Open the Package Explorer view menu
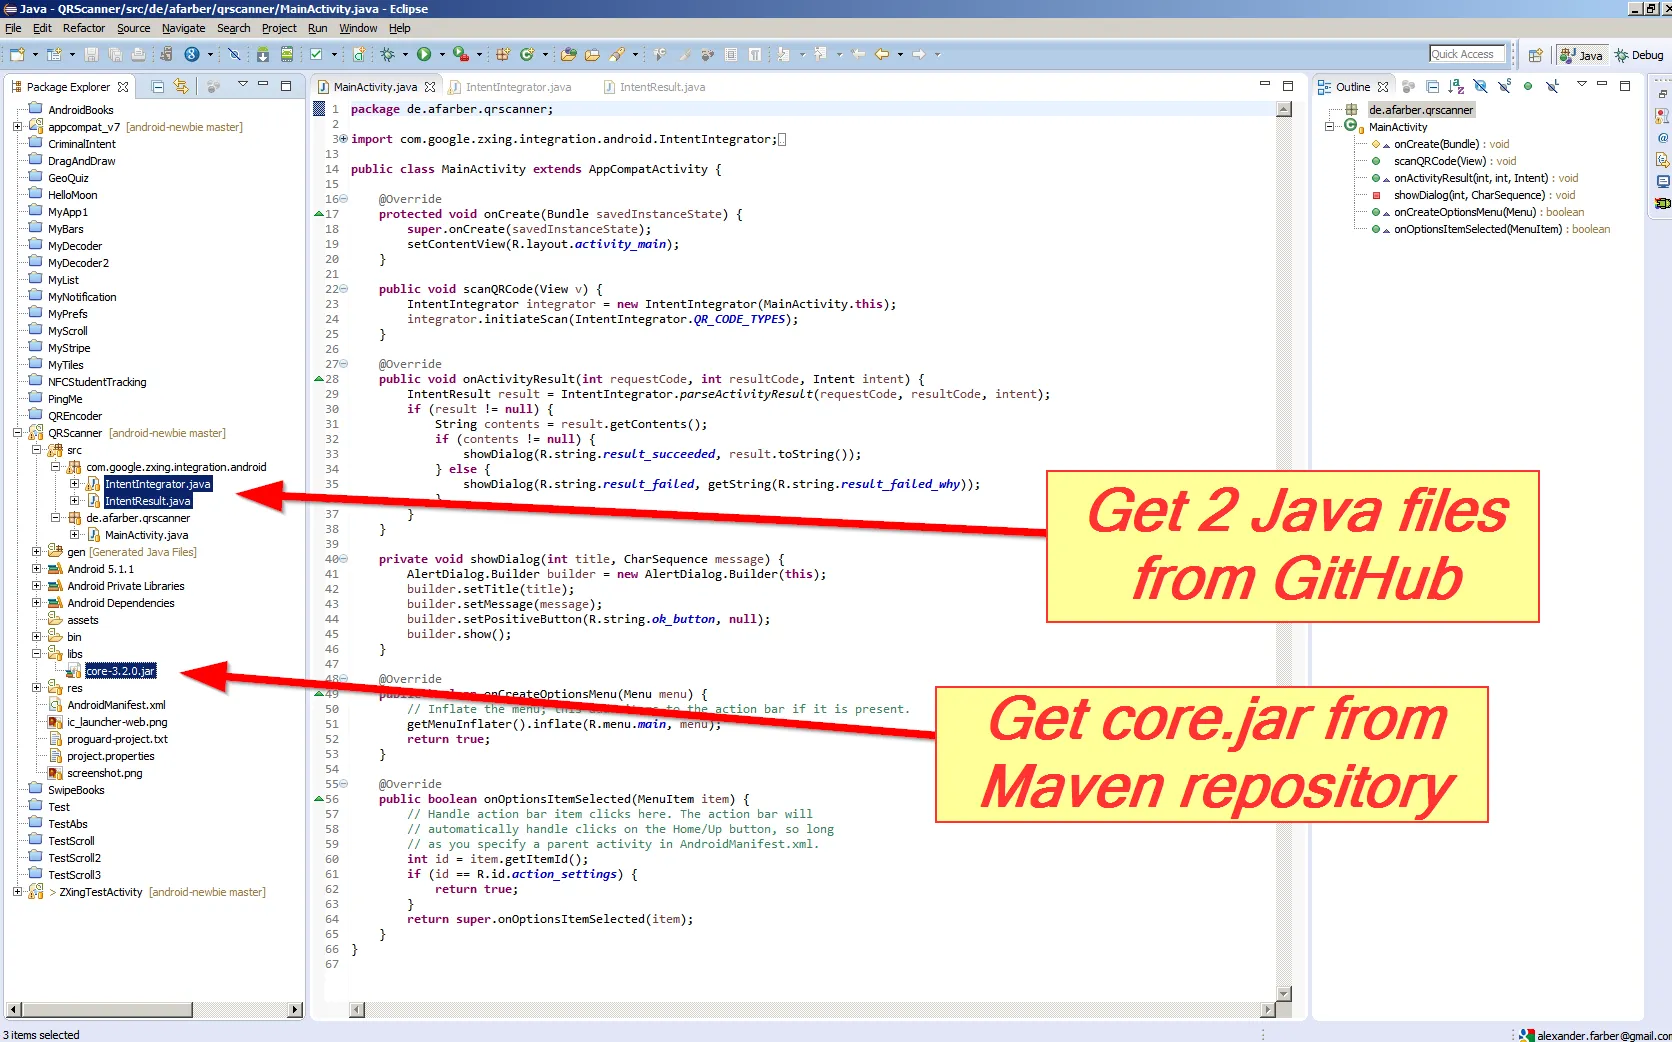The height and width of the screenshot is (1042, 1672). click(242, 86)
